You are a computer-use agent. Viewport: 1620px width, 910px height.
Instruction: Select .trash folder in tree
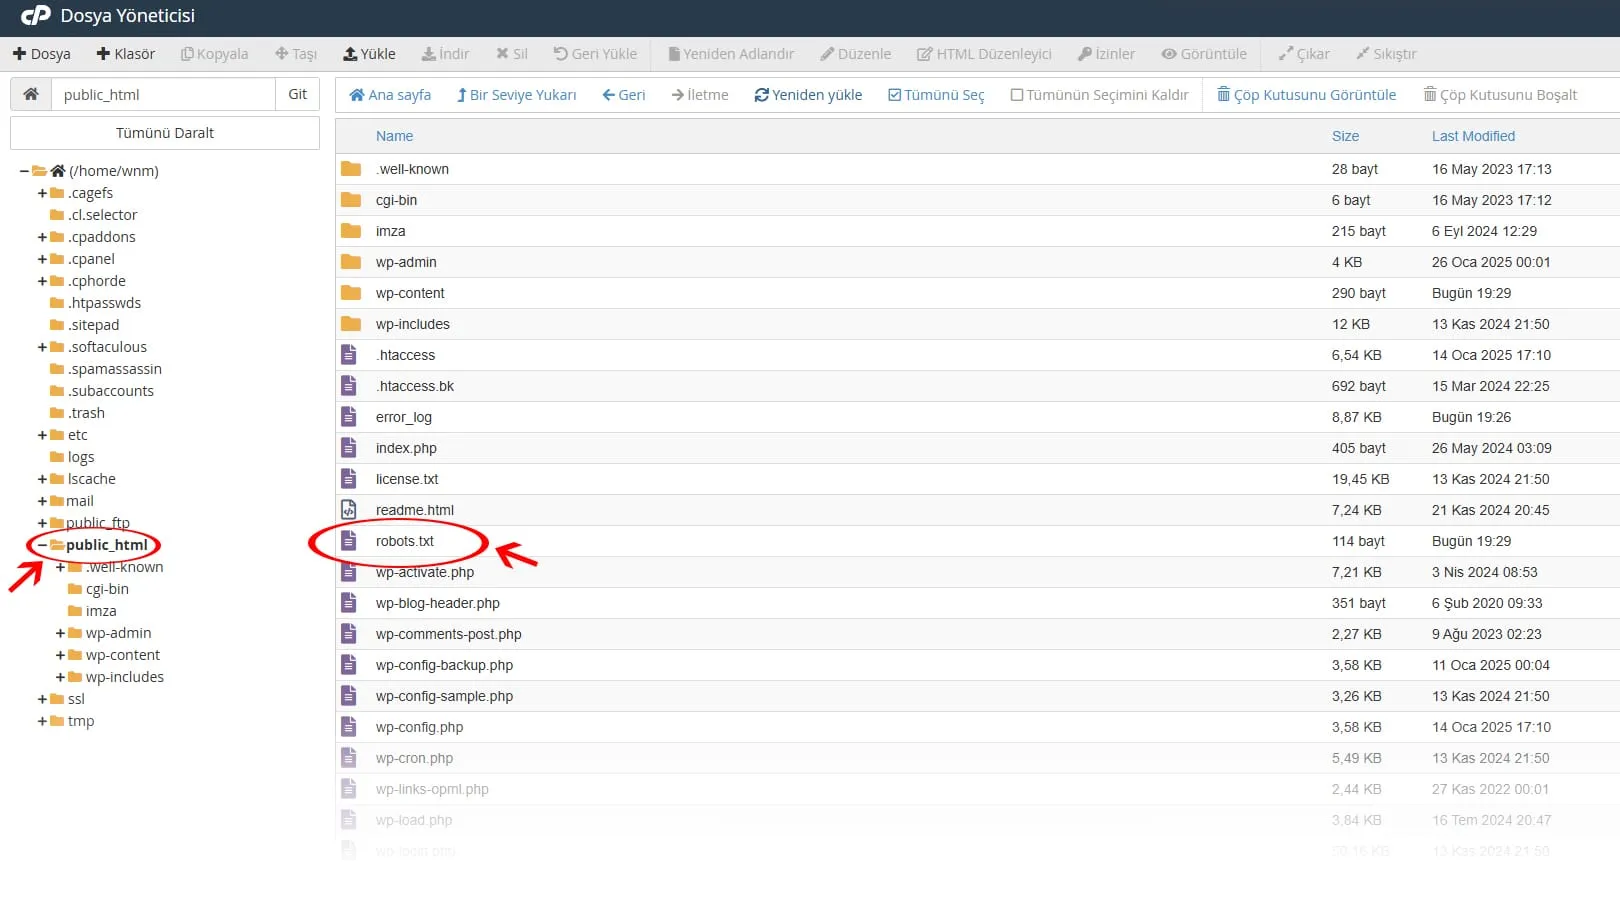(x=86, y=413)
